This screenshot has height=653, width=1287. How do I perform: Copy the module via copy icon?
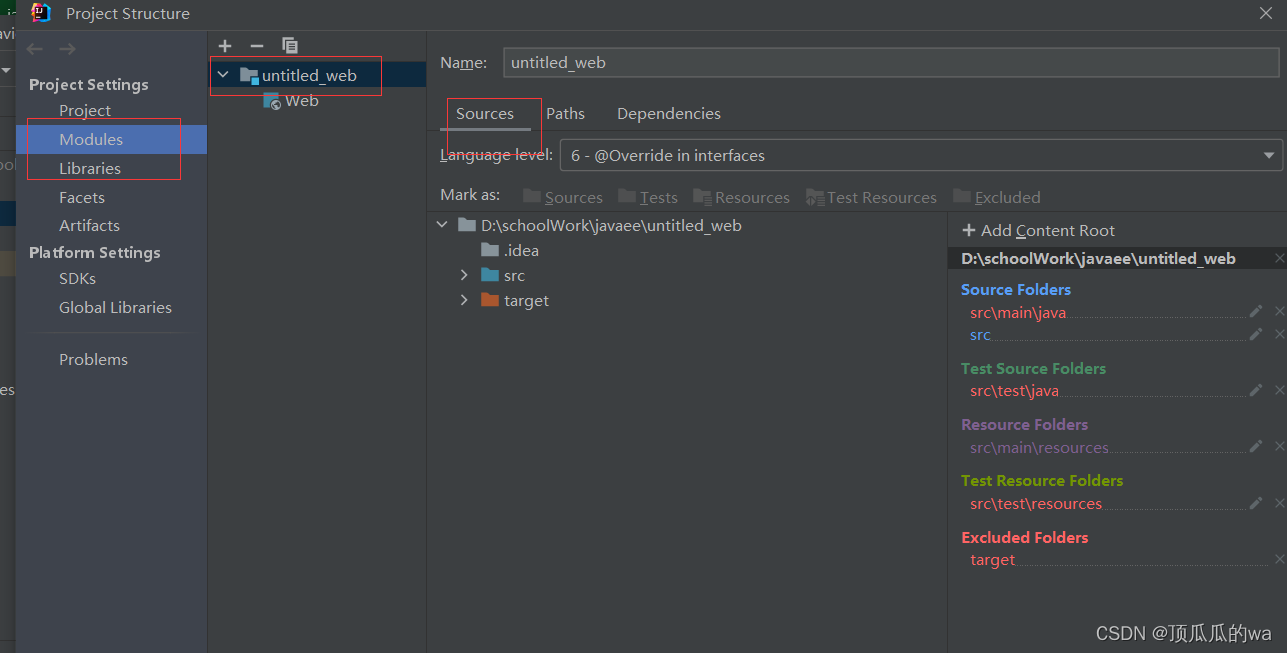tap(289, 45)
